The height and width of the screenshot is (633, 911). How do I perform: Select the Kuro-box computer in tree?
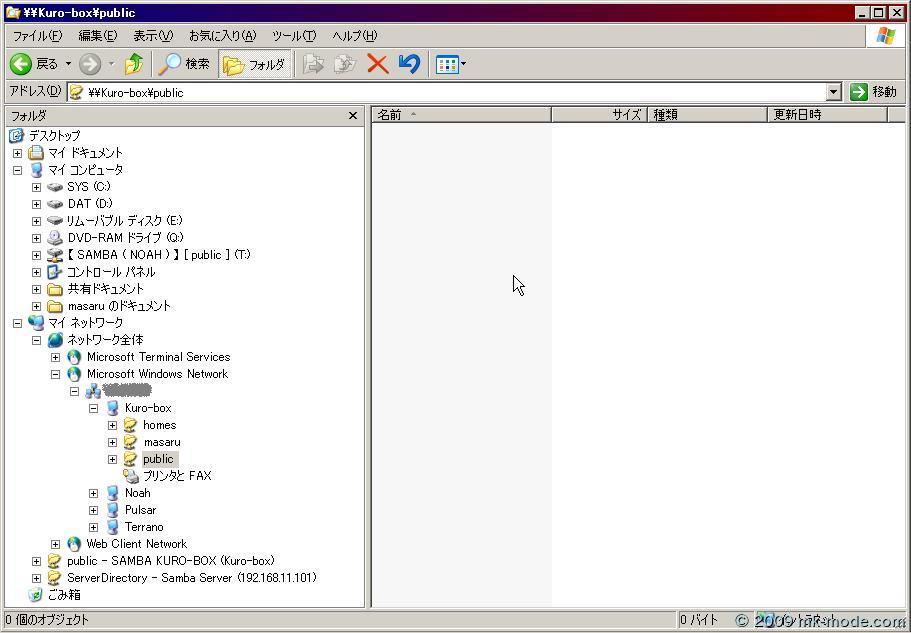pyautogui.click(x=147, y=408)
